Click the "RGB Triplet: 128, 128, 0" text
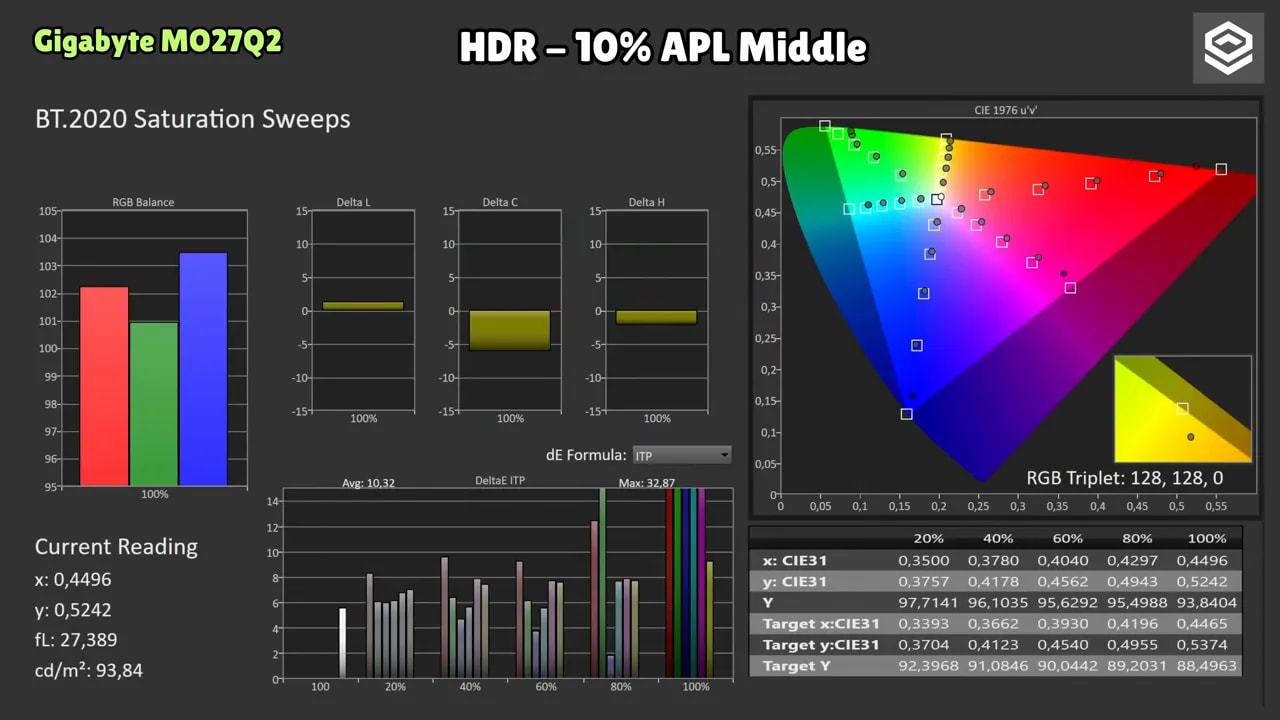 click(1125, 478)
